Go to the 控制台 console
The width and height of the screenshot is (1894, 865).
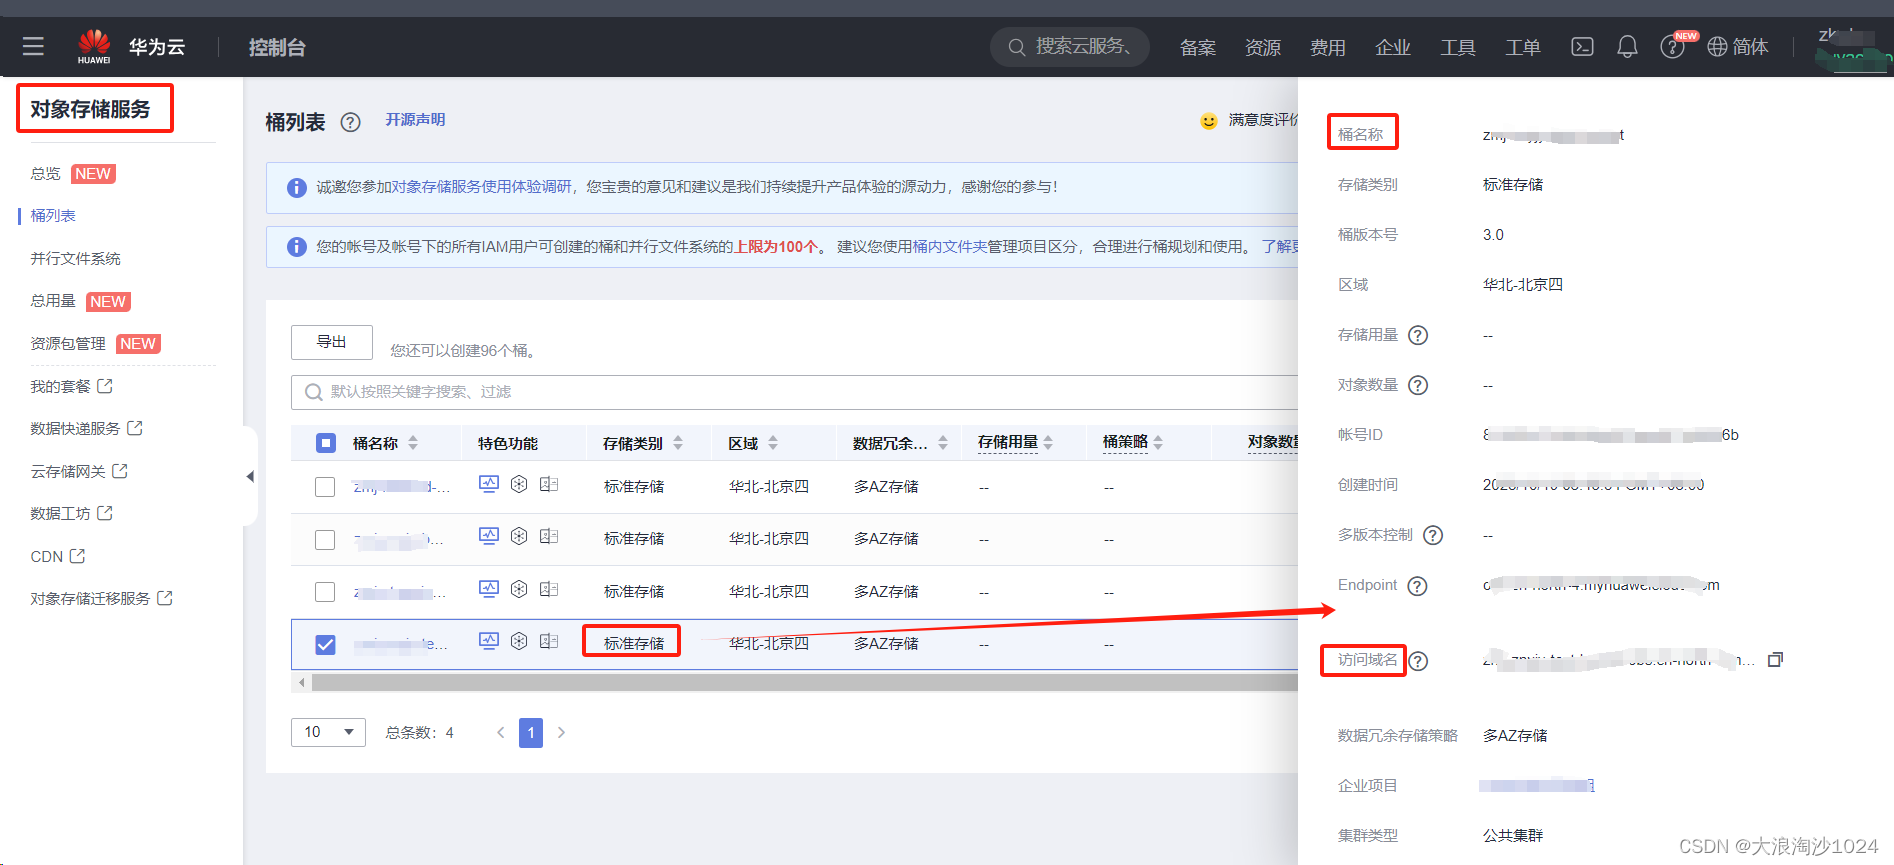277,47
